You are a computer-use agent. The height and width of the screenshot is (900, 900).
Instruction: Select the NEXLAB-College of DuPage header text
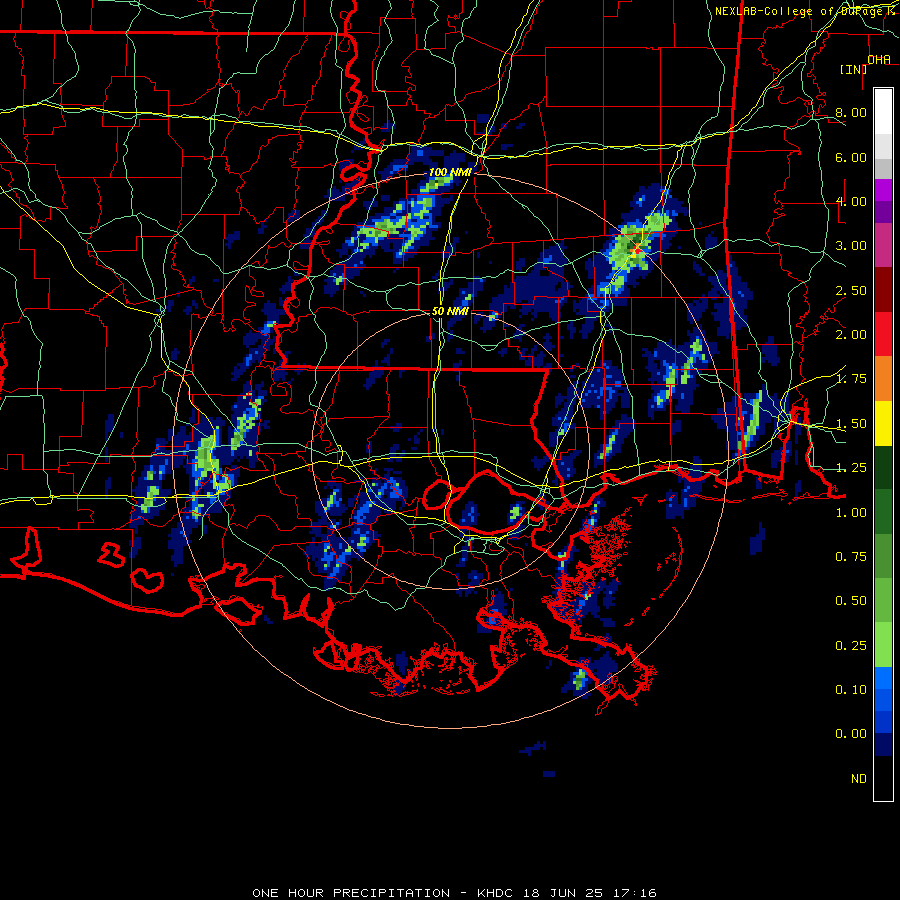[x=806, y=11]
